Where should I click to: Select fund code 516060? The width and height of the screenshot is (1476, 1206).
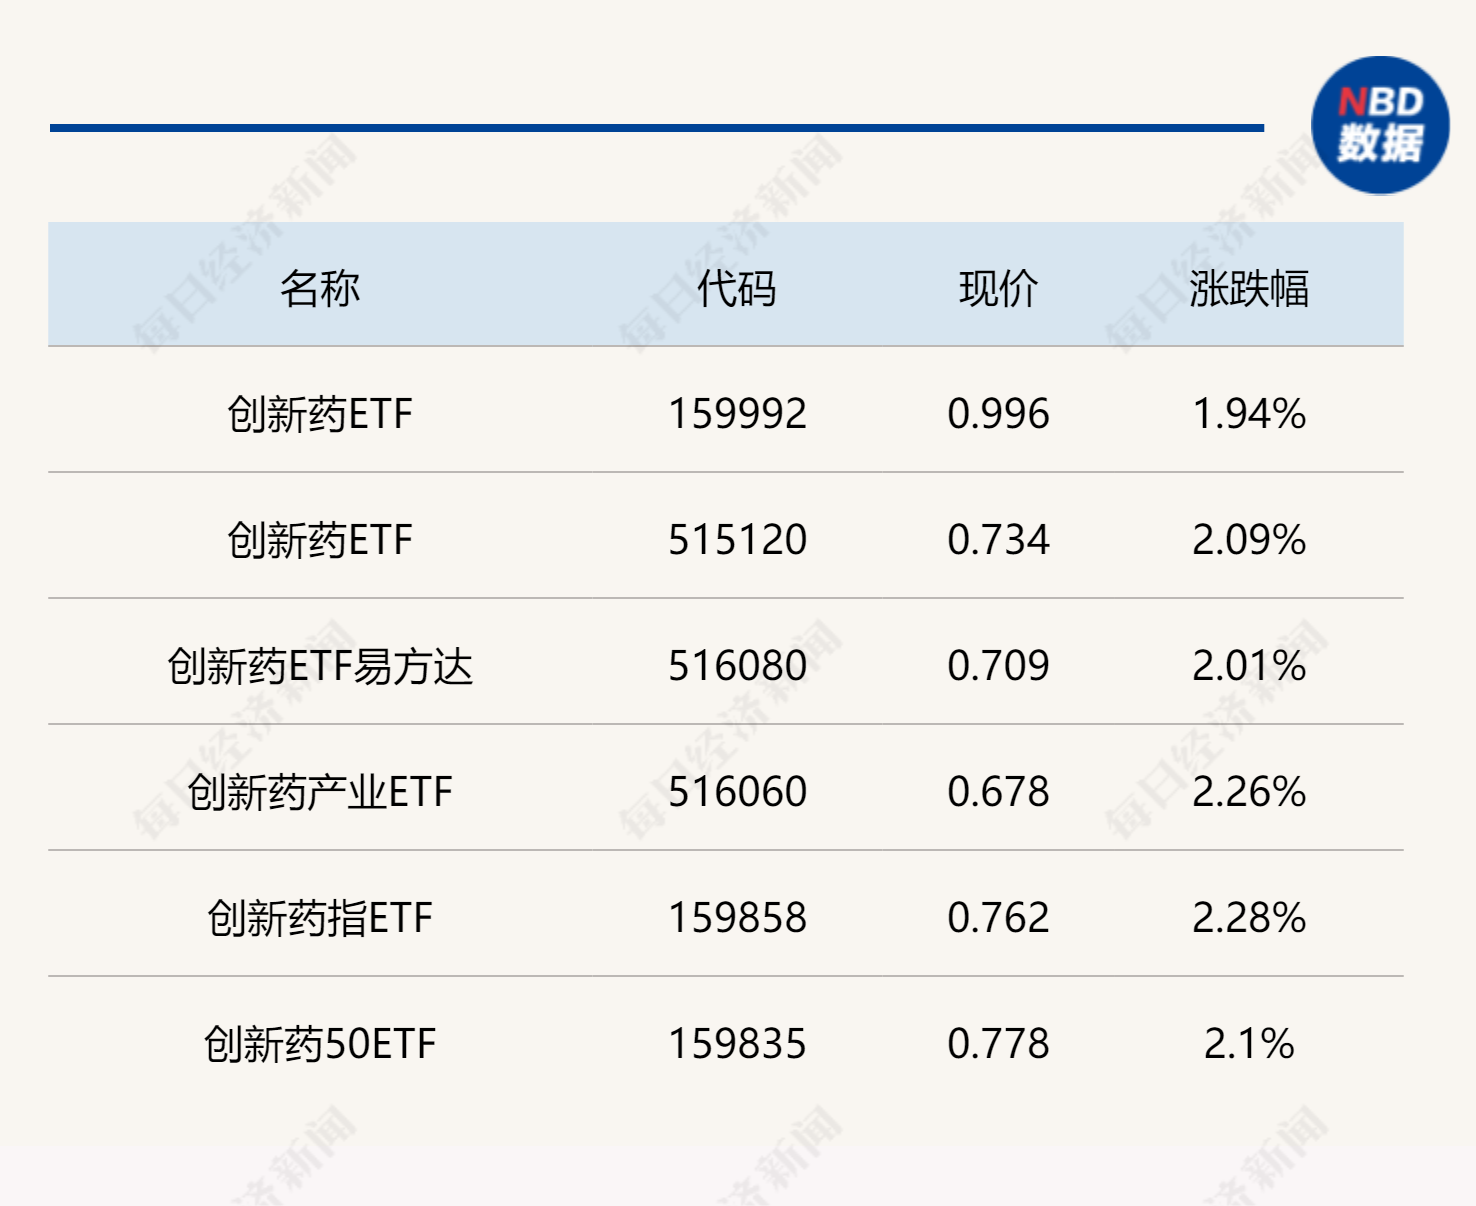[x=737, y=792]
